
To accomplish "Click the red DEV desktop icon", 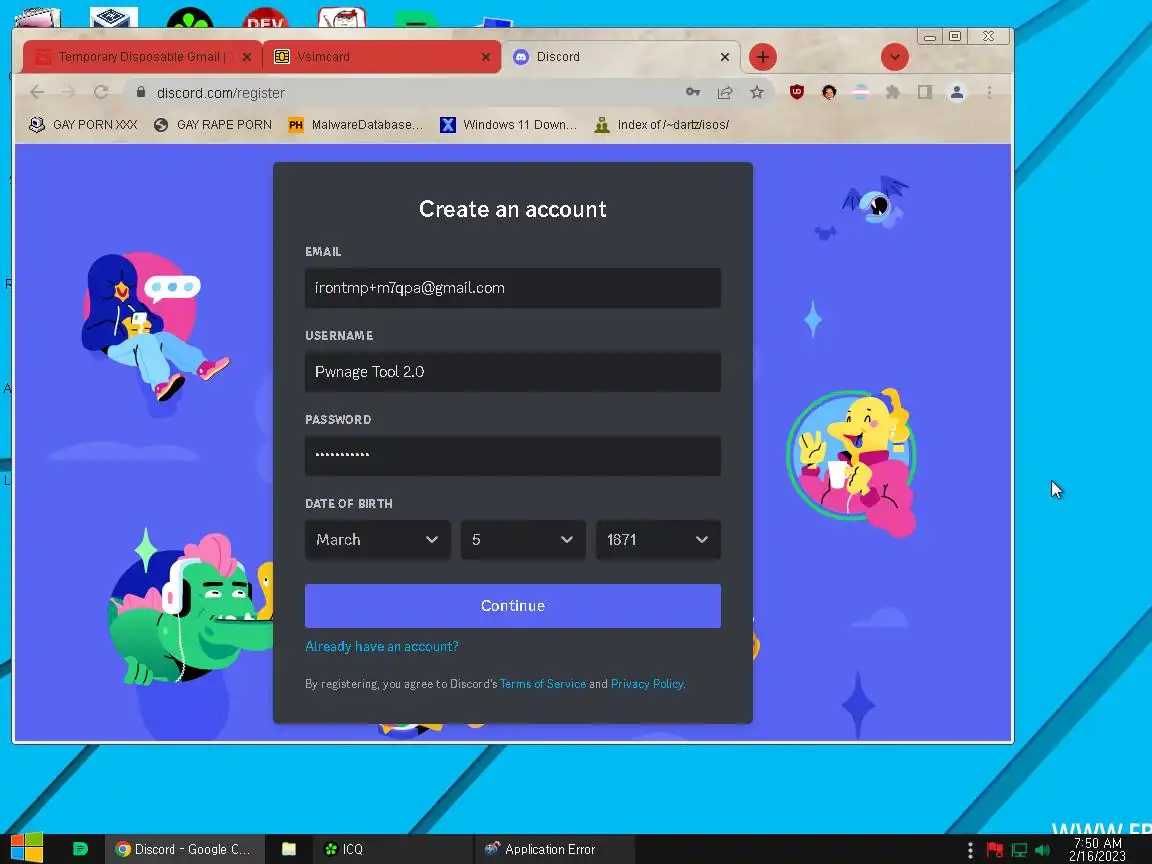I will coord(265,18).
